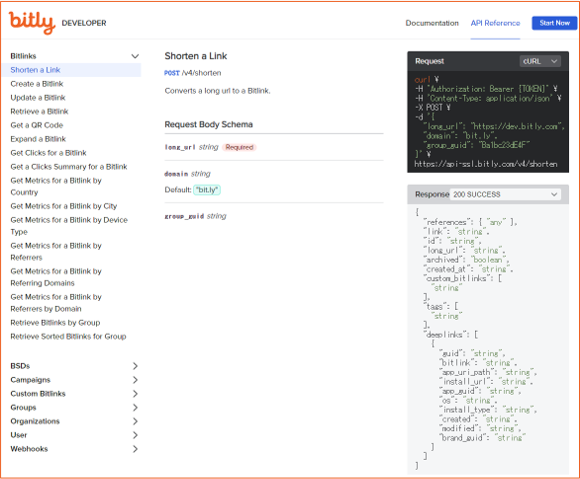Viewport: 580px width, 479px height.
Task: Click the Content-Type header line
Action: [x=488, y=98]
